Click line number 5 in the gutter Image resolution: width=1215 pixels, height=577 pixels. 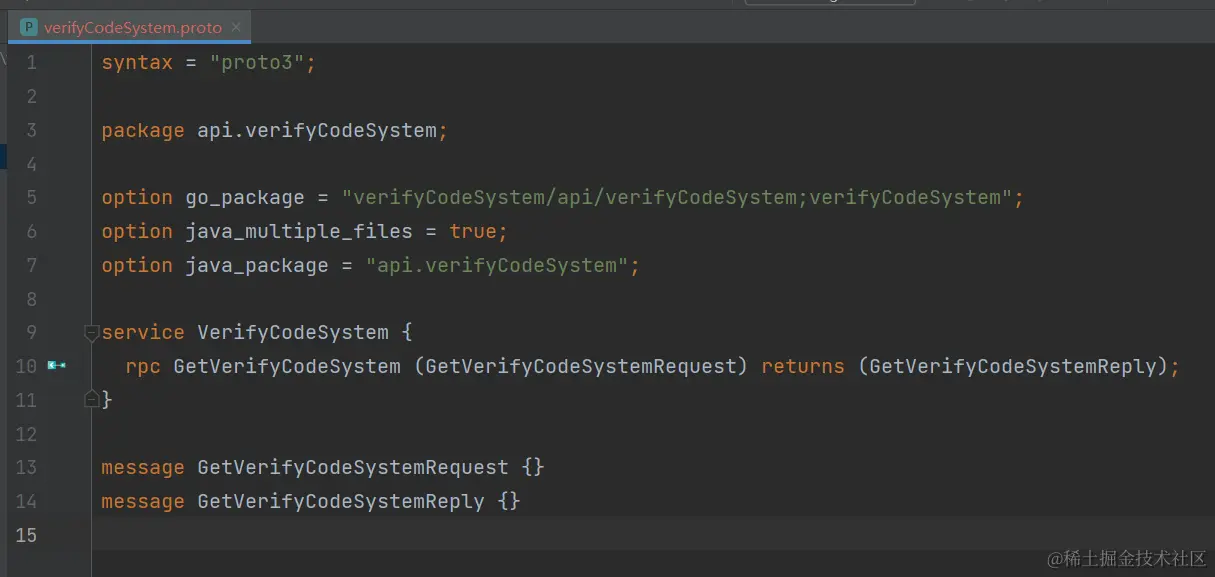(31, 197)
